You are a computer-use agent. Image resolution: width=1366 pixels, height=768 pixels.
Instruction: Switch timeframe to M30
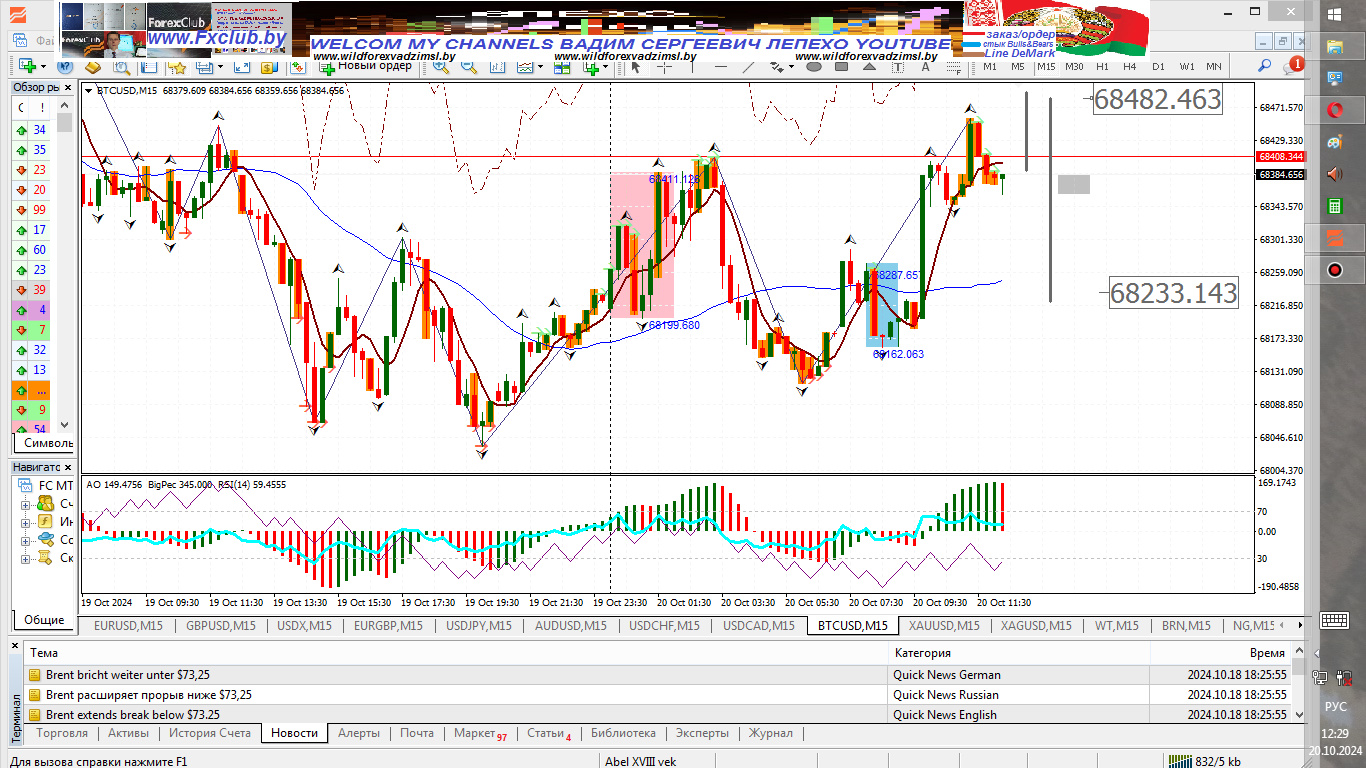1074,66
